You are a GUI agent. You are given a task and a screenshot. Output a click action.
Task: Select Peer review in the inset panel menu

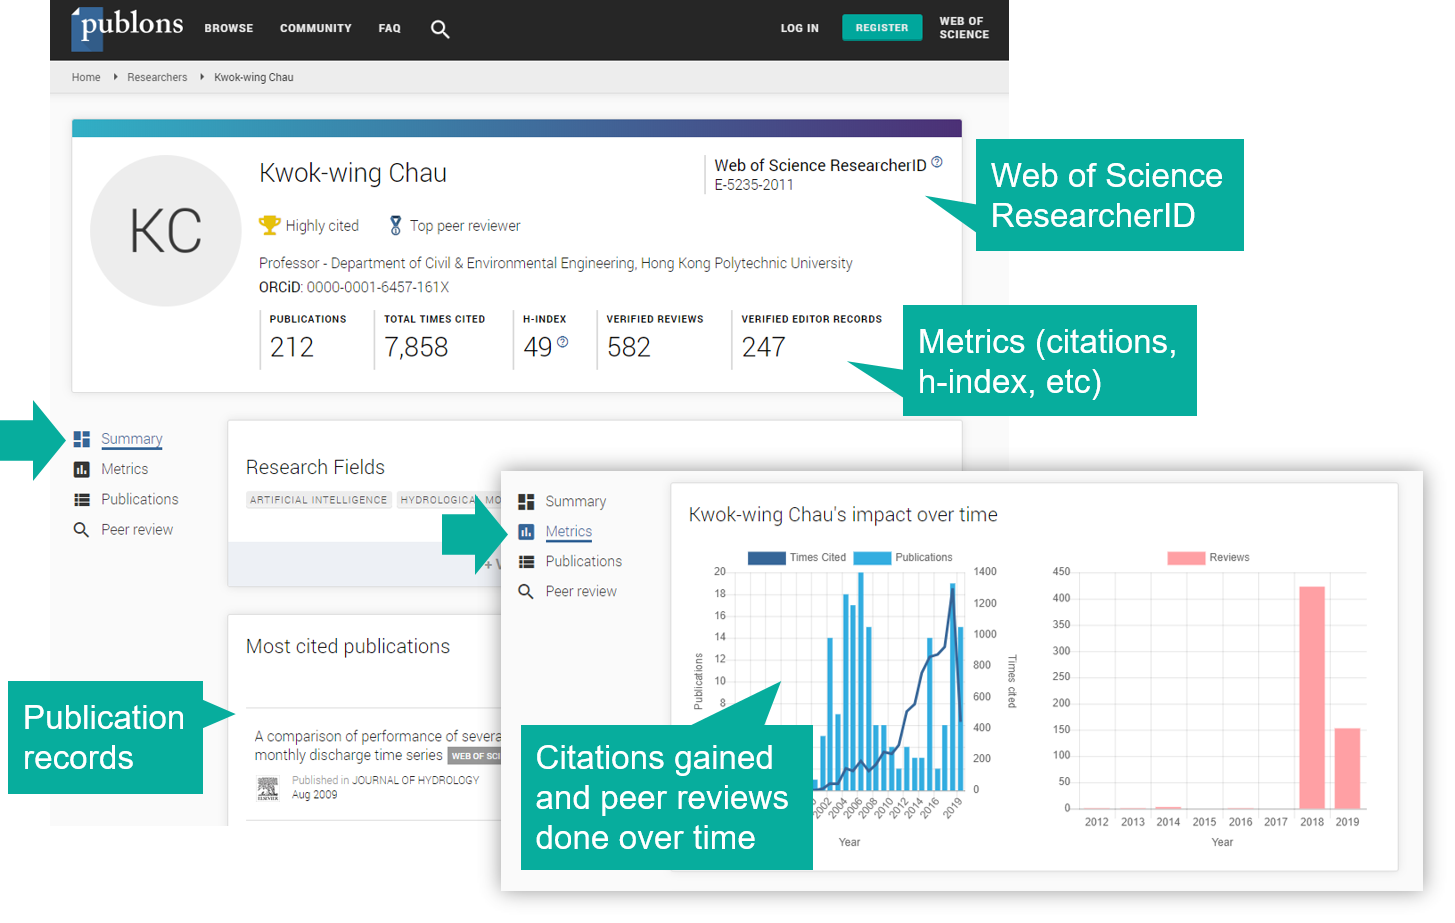[x=581, y=591]
